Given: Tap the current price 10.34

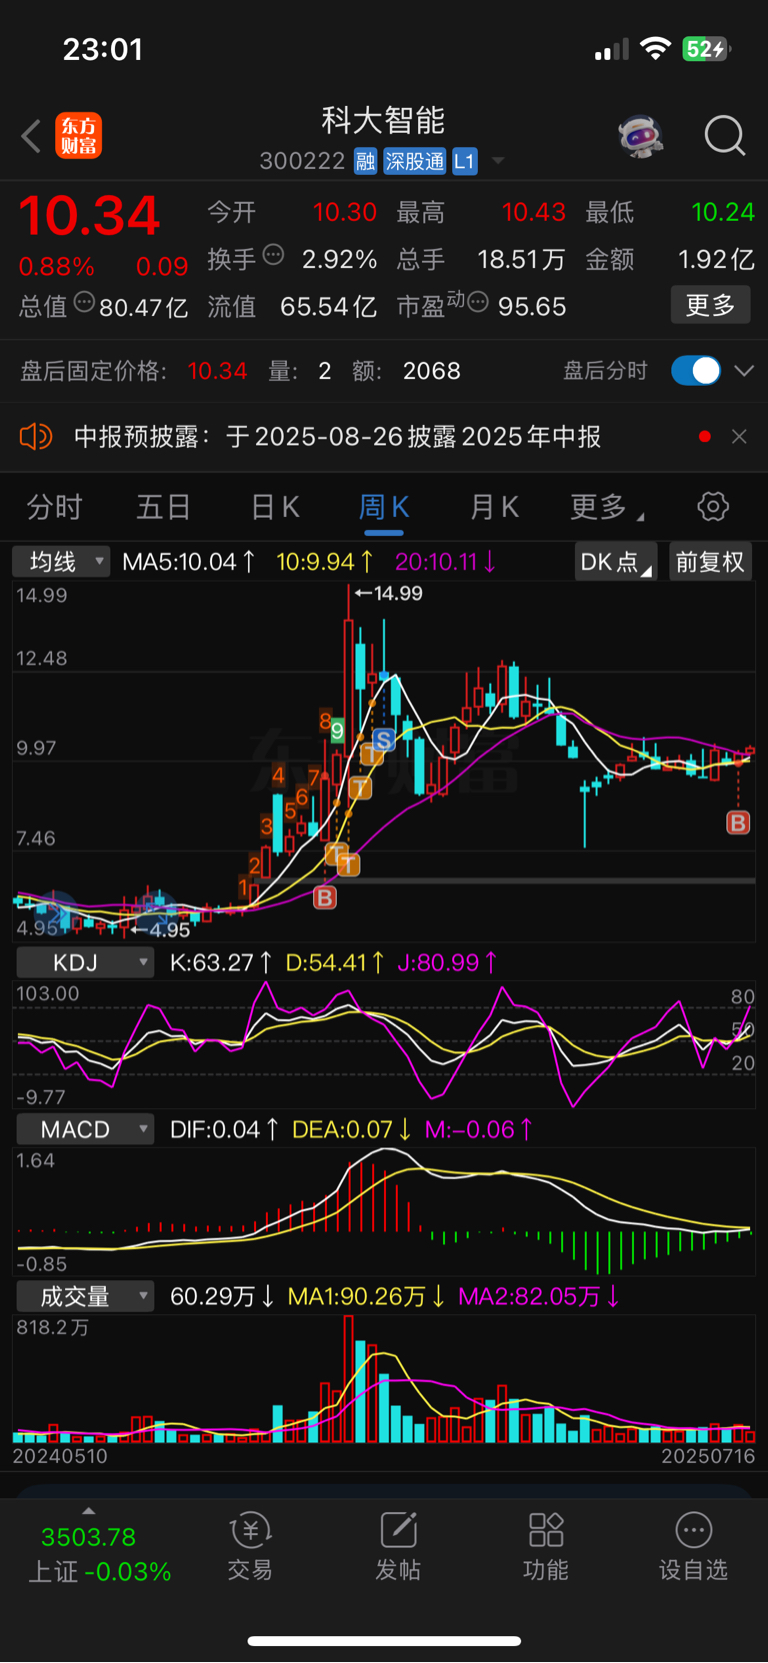Looking at the screenshot, I should (x=90, y=216).
